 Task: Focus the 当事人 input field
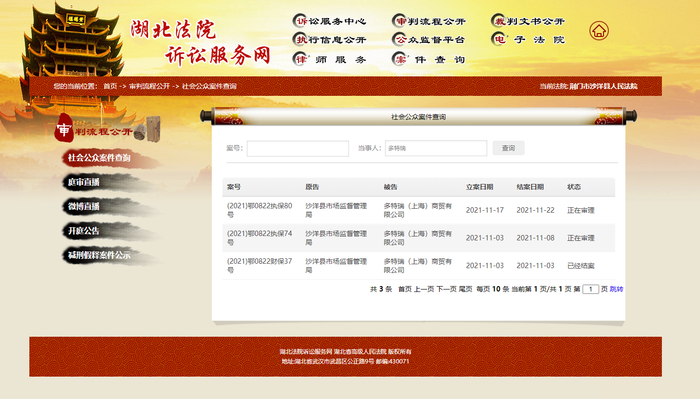[x=436, y=148]
